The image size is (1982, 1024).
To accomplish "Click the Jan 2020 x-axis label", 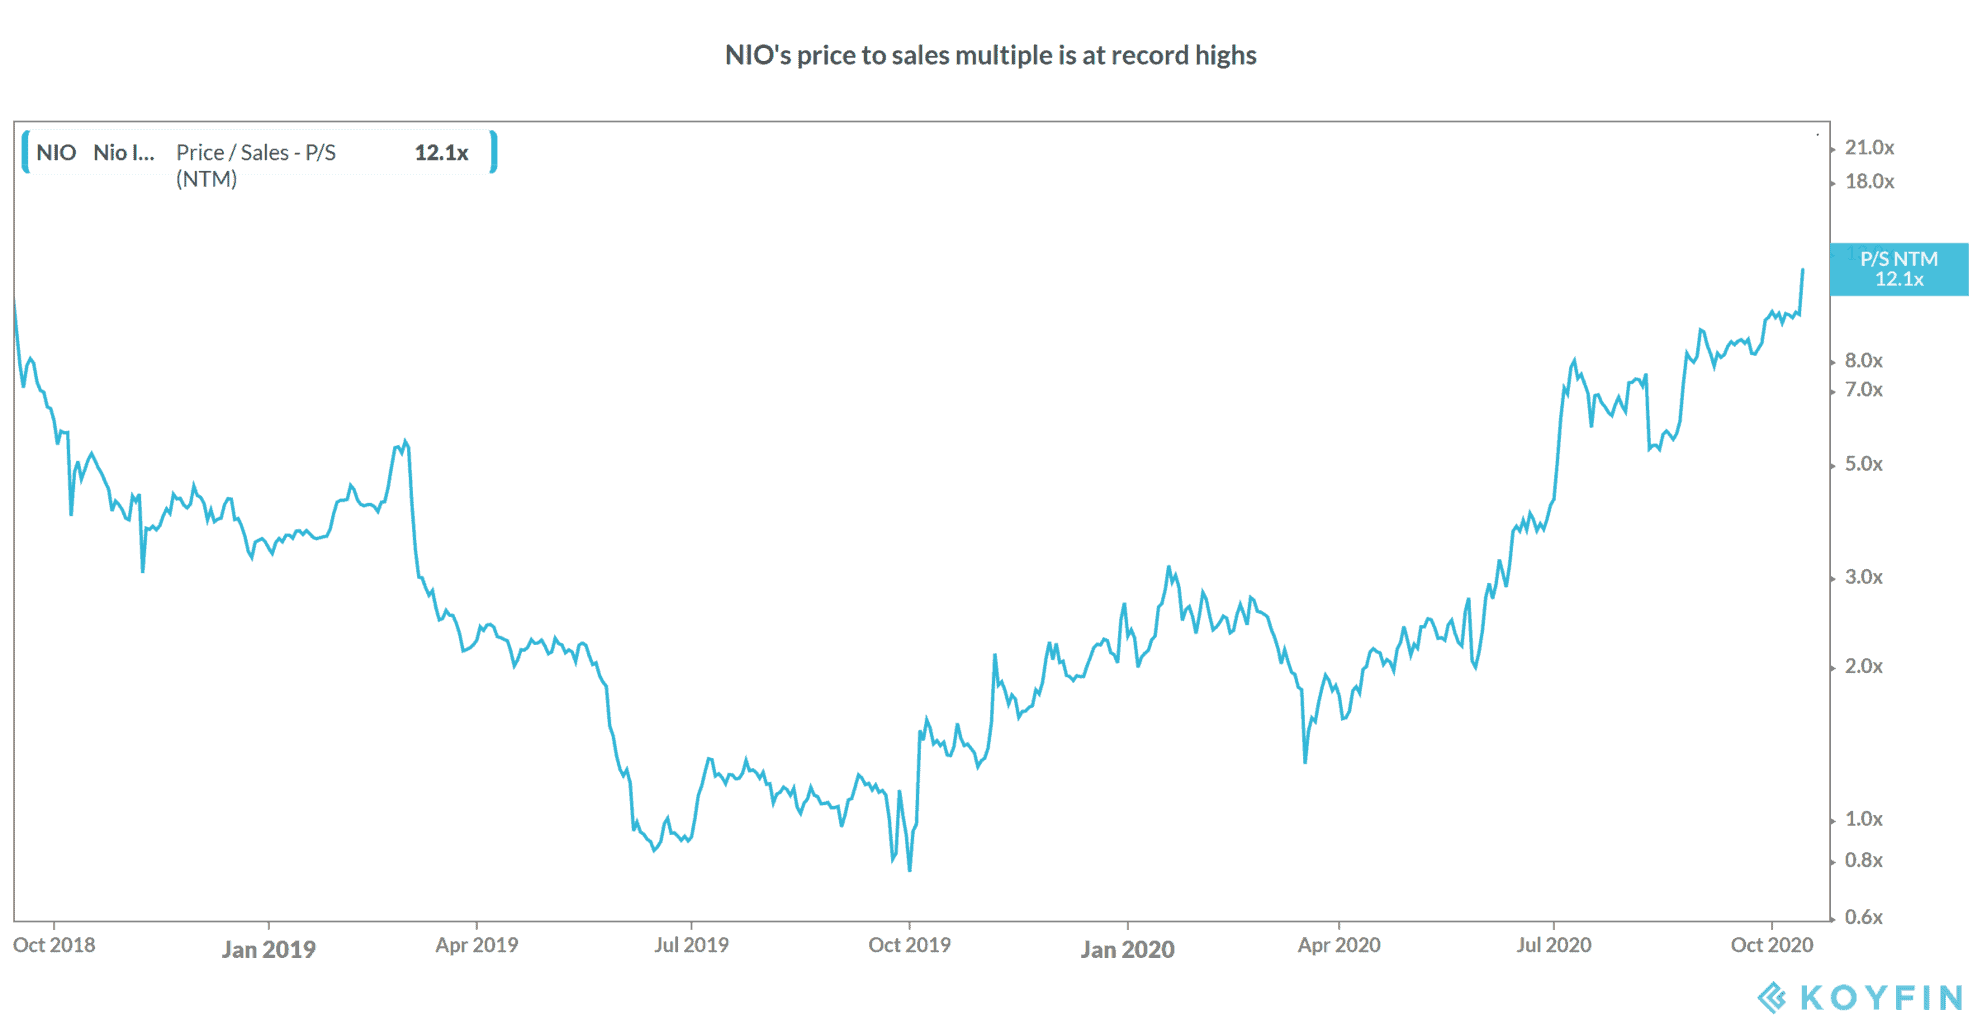I will (x=1127, y=949).
